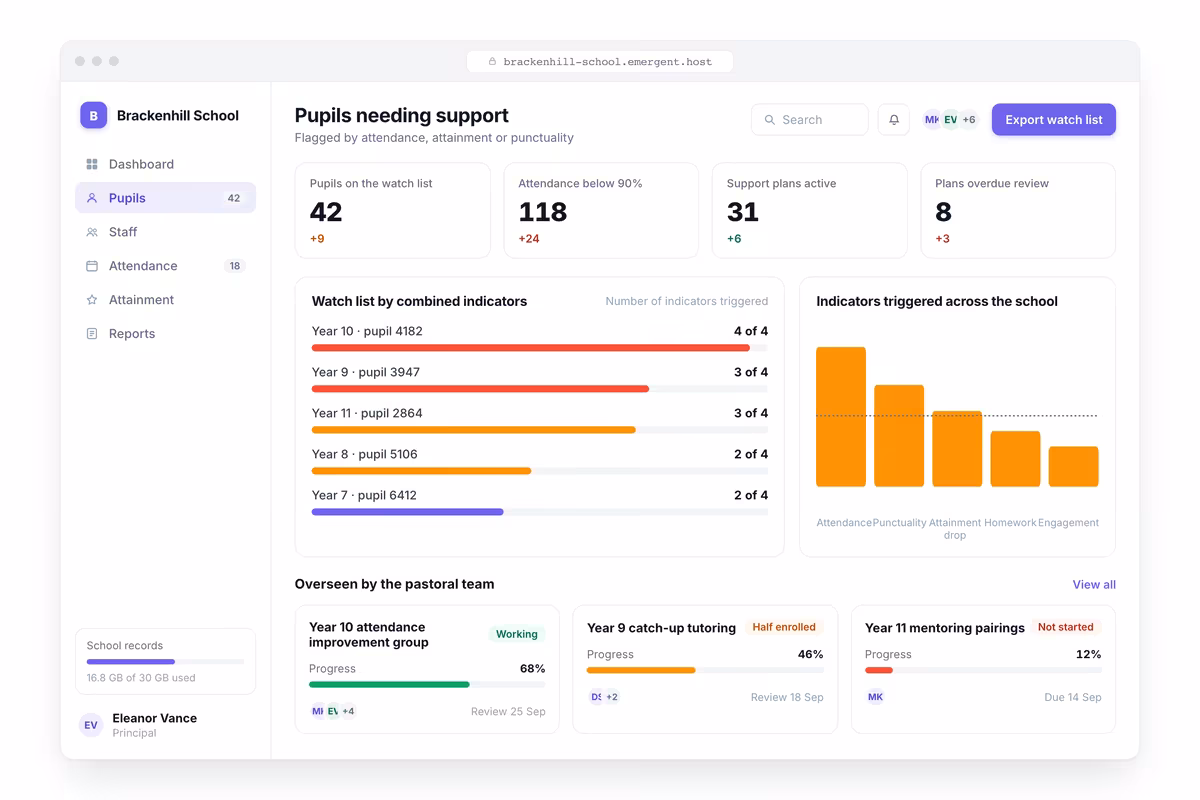Open notifications with the bell icon
The image size is (1200, 800).
(894, 120)
